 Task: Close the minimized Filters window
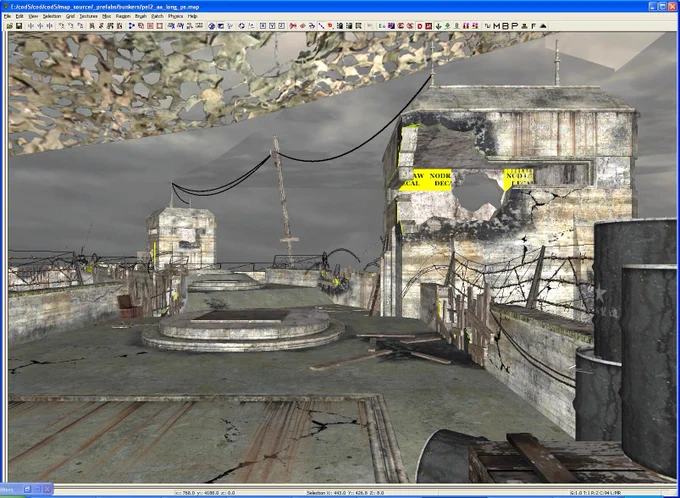click(47, 489)
